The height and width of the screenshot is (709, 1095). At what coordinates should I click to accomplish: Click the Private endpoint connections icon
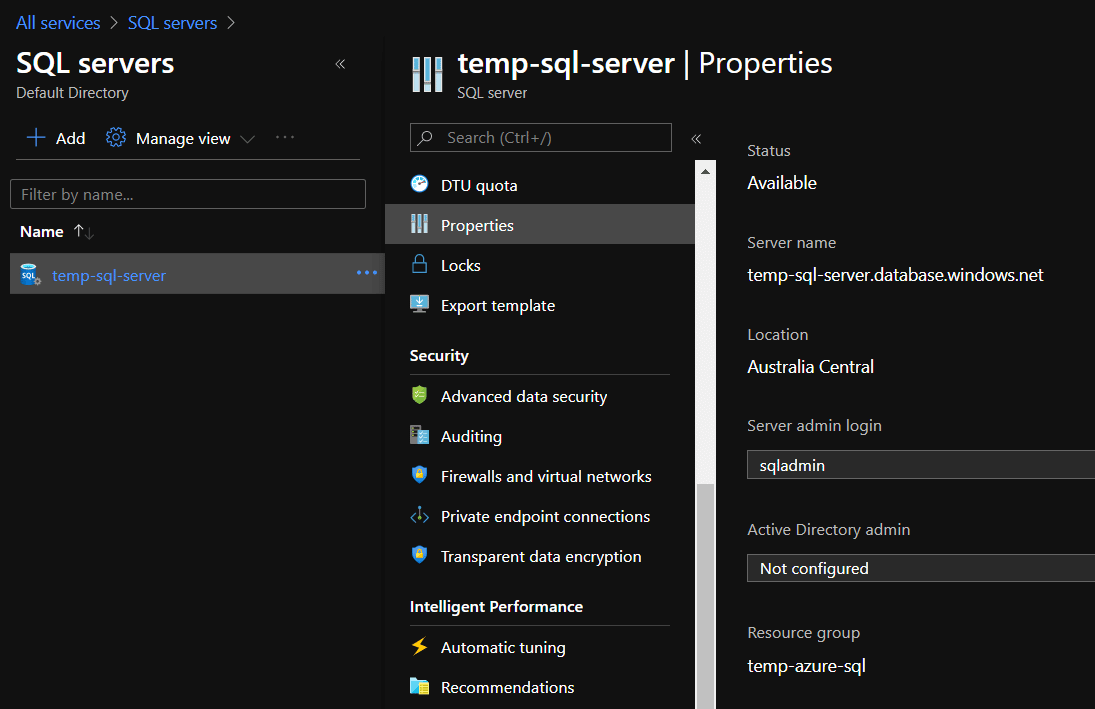[419, 516]
